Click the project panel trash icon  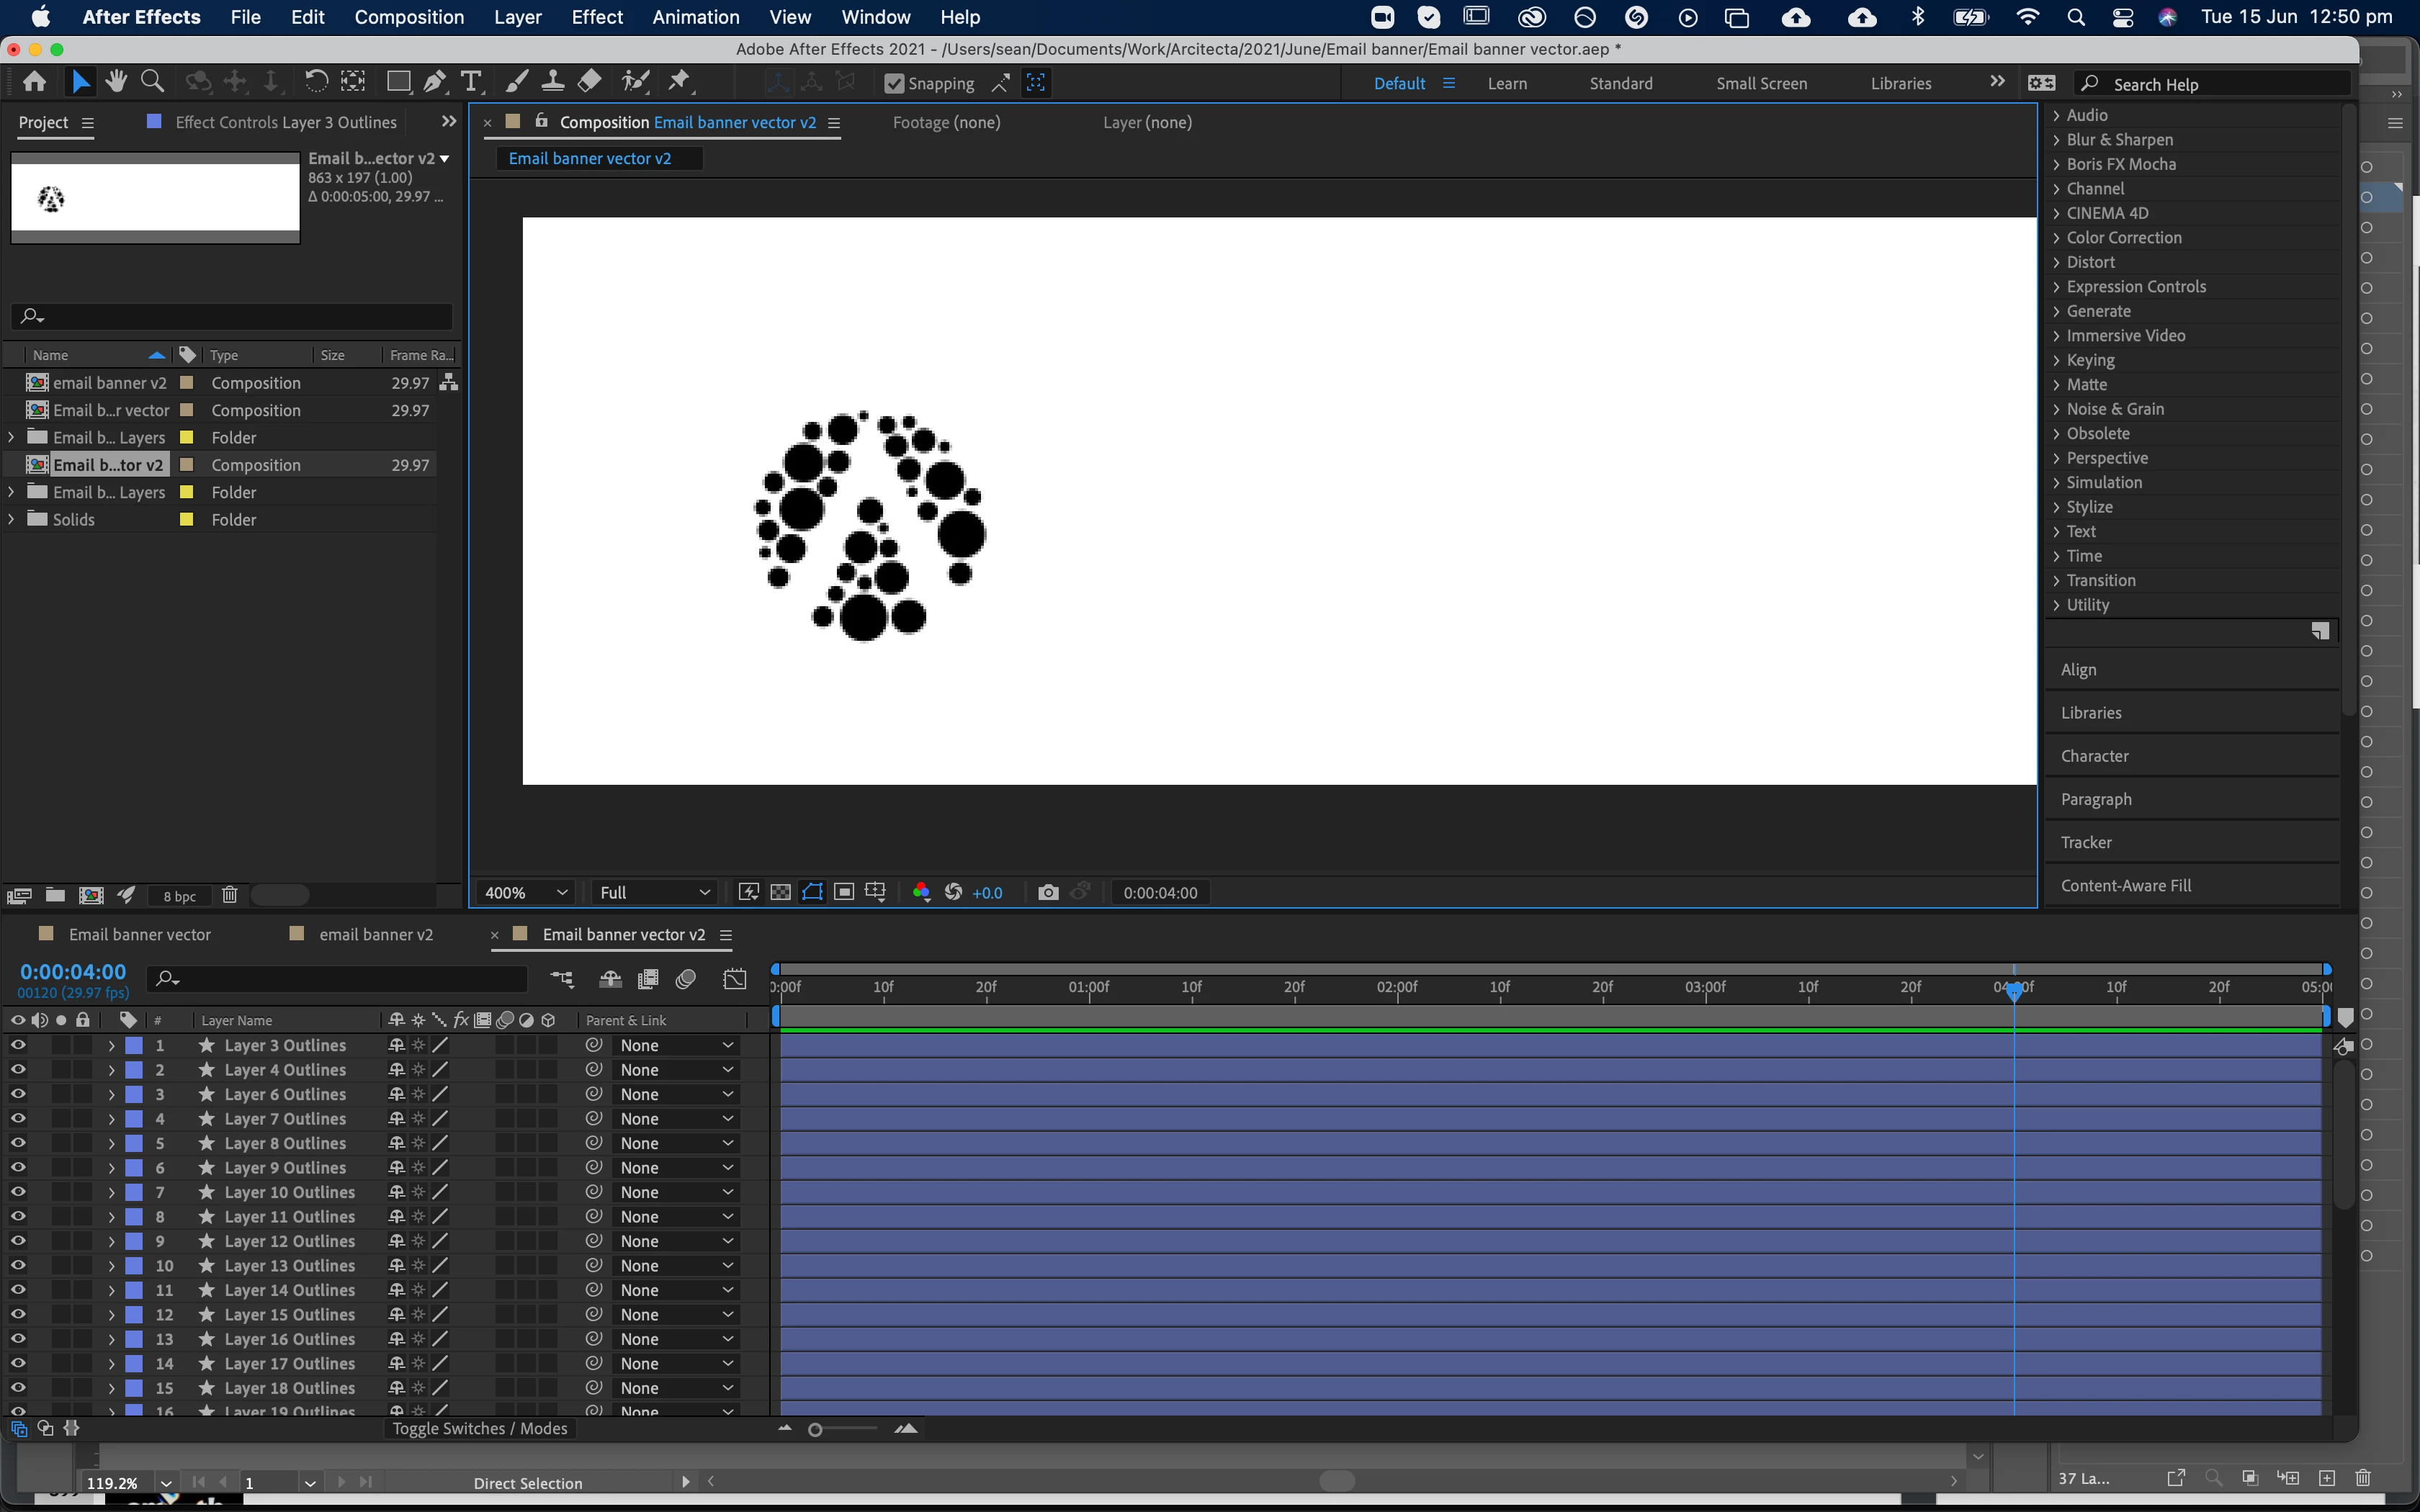point(229,895)
